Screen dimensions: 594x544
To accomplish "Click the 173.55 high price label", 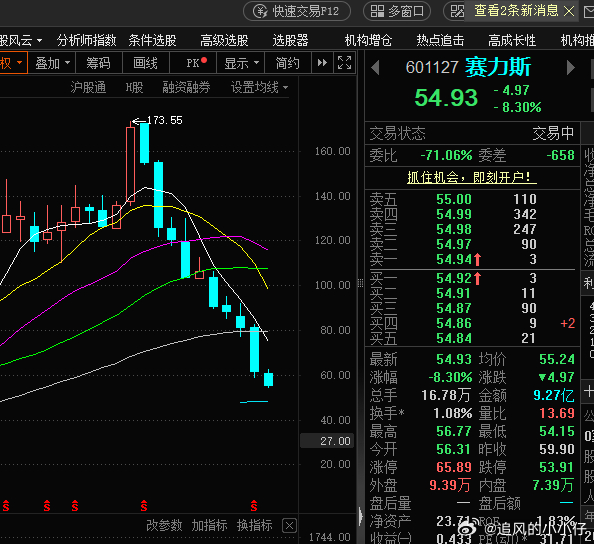I will (164, 120).
